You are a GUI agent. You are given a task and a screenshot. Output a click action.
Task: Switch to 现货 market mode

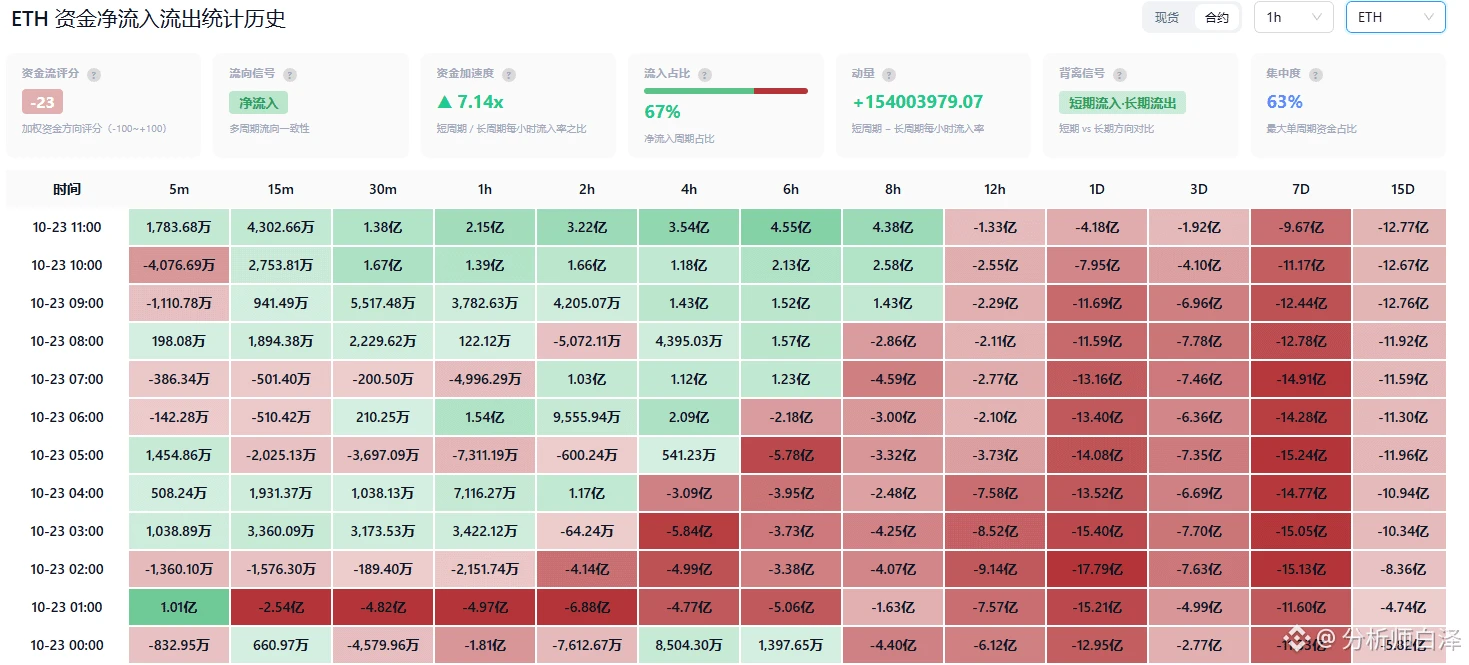(x=1167, y=17)
